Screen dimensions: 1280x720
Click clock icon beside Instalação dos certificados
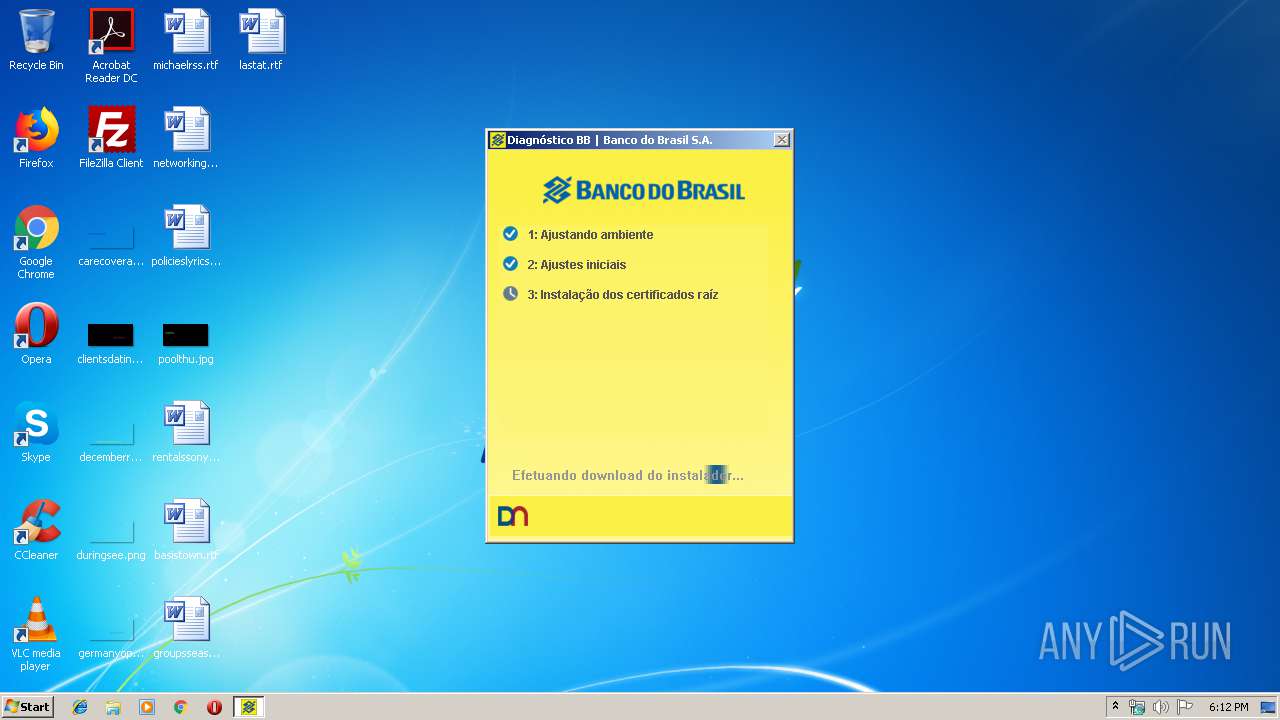510,294
